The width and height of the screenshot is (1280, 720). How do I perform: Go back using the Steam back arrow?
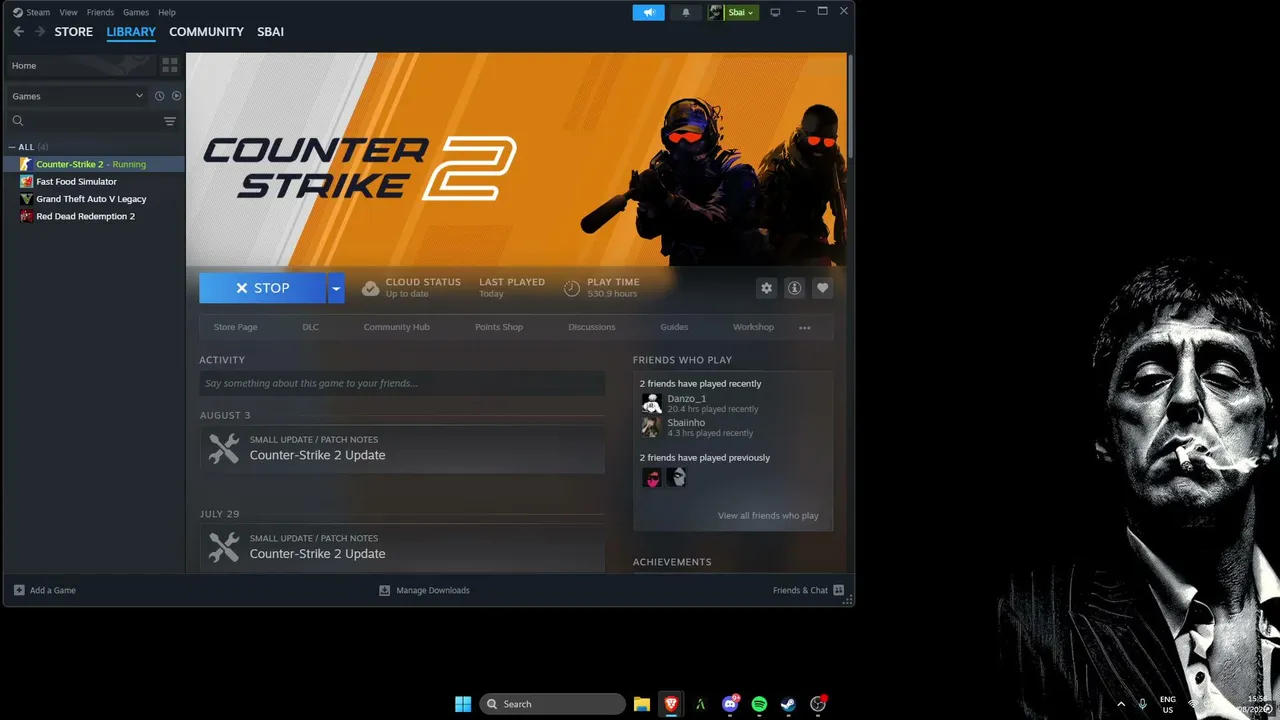[18, 32]
